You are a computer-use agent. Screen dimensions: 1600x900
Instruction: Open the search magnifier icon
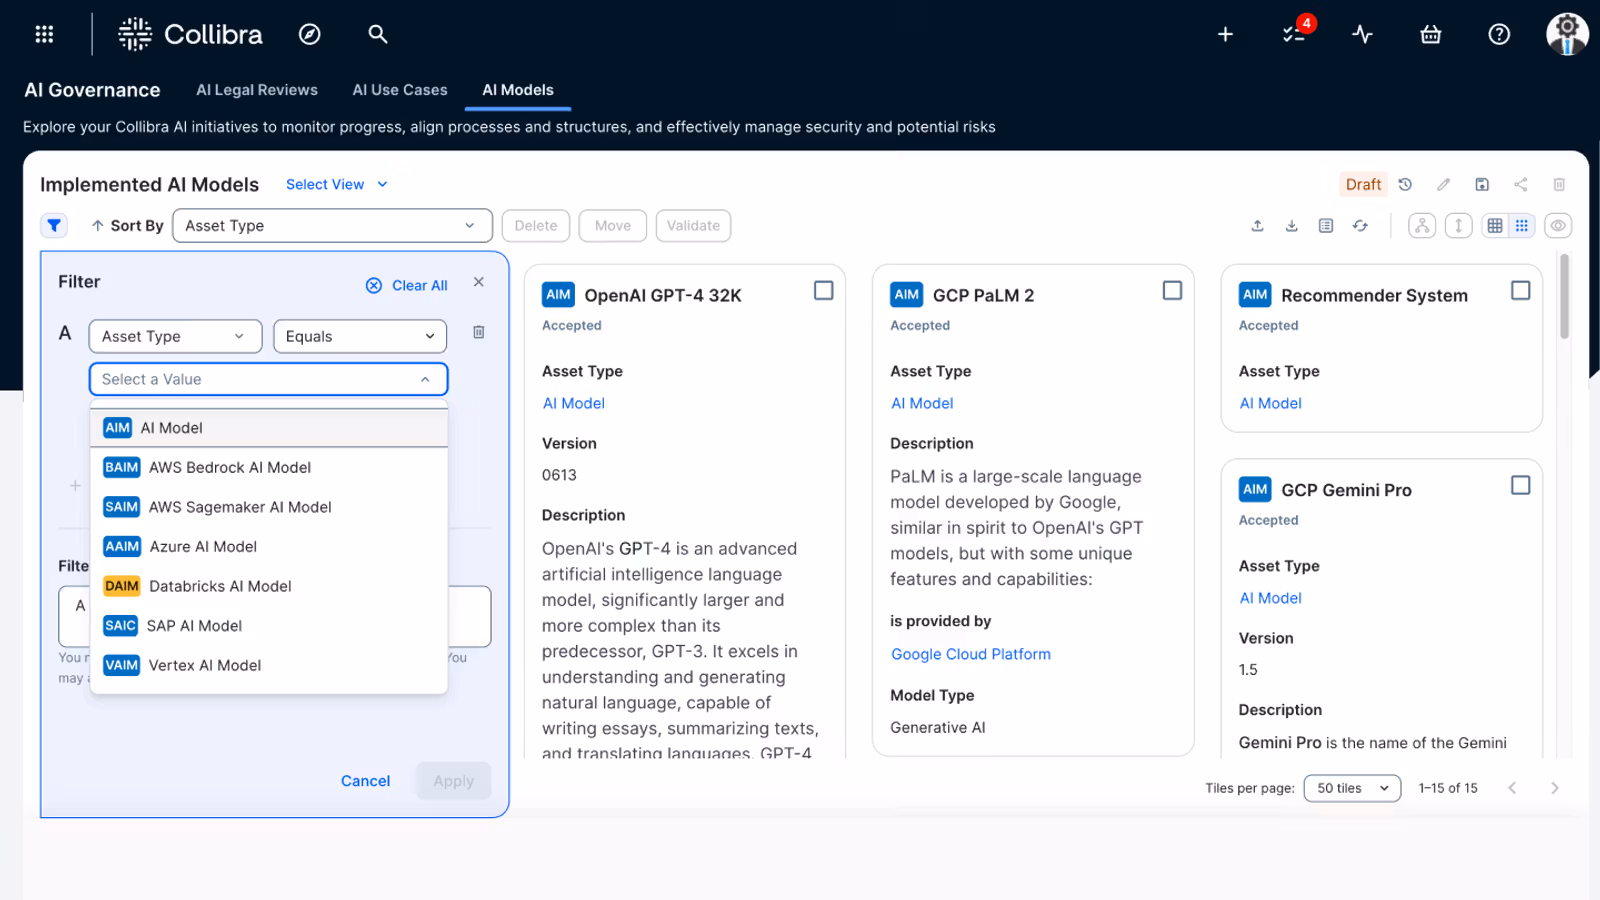[x=377, y=34]
